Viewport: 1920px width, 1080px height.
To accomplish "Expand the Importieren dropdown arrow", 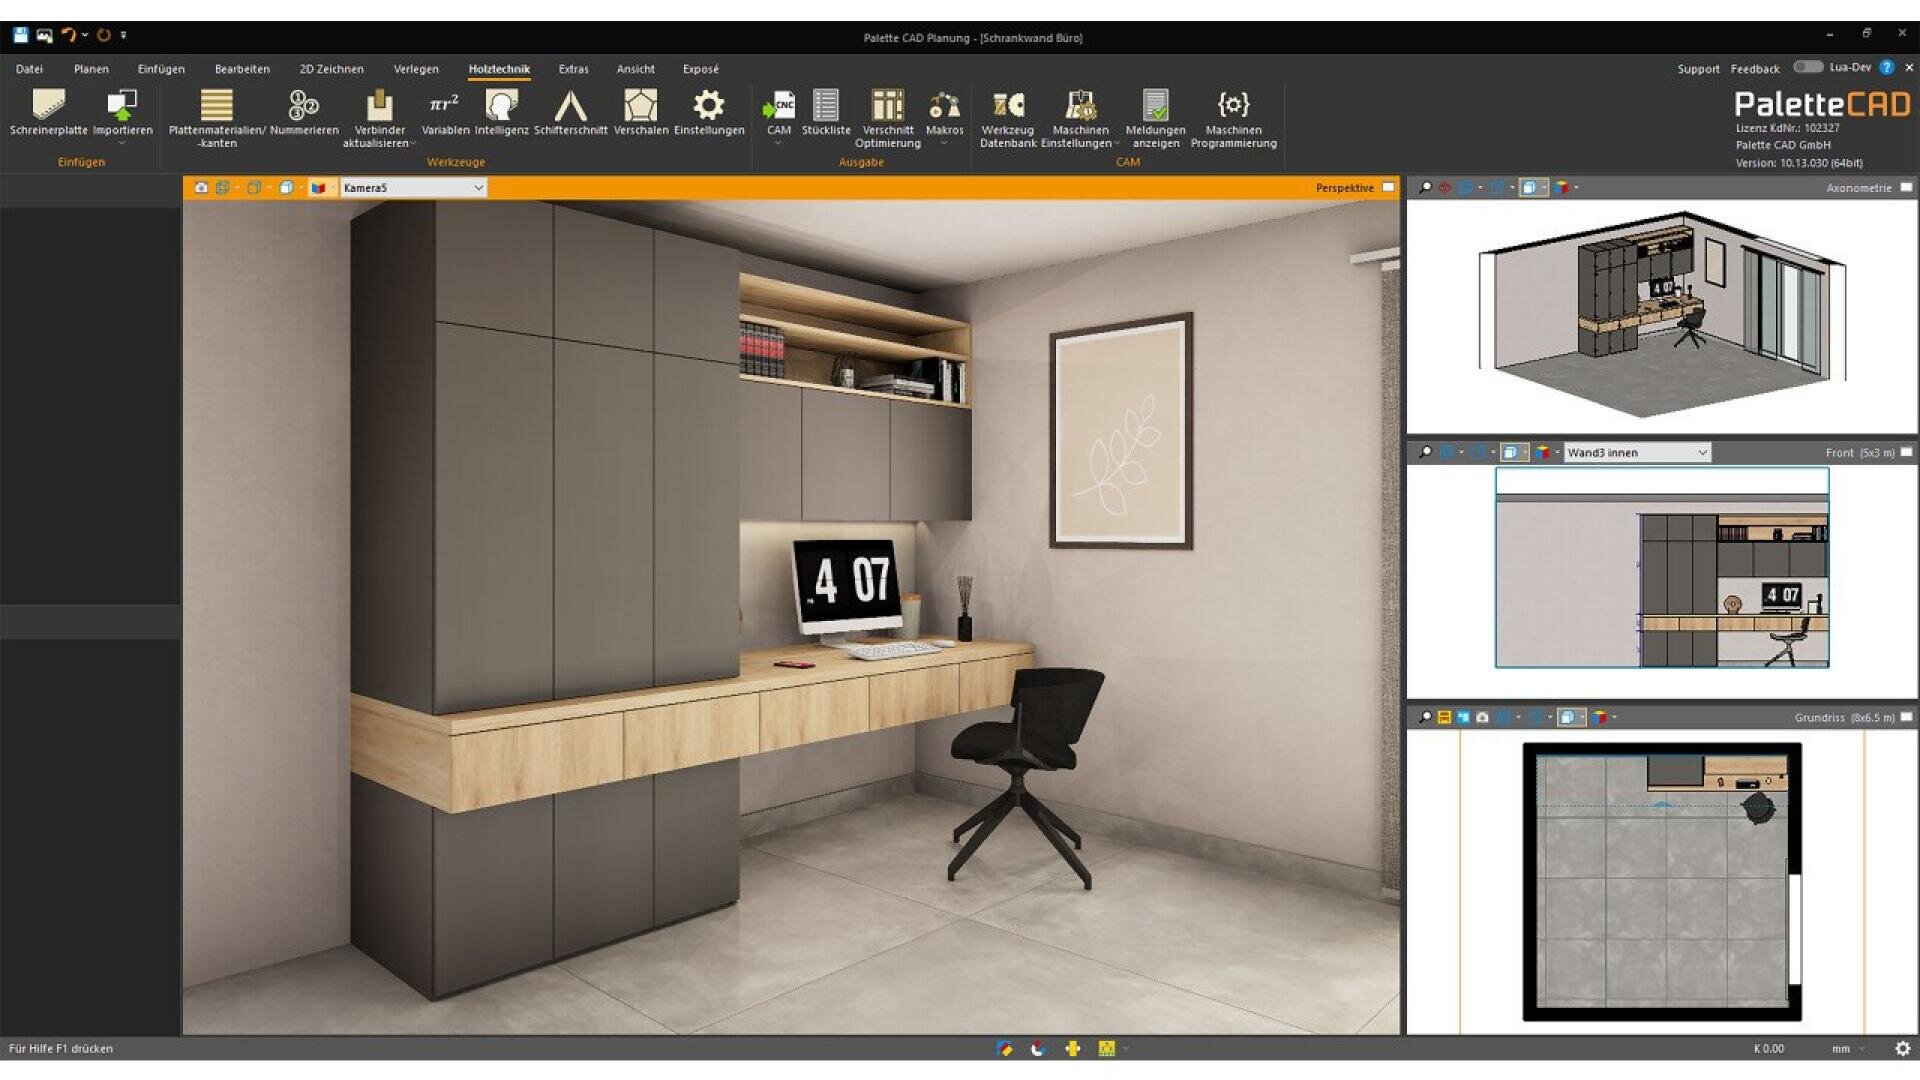I will (122, 144).
